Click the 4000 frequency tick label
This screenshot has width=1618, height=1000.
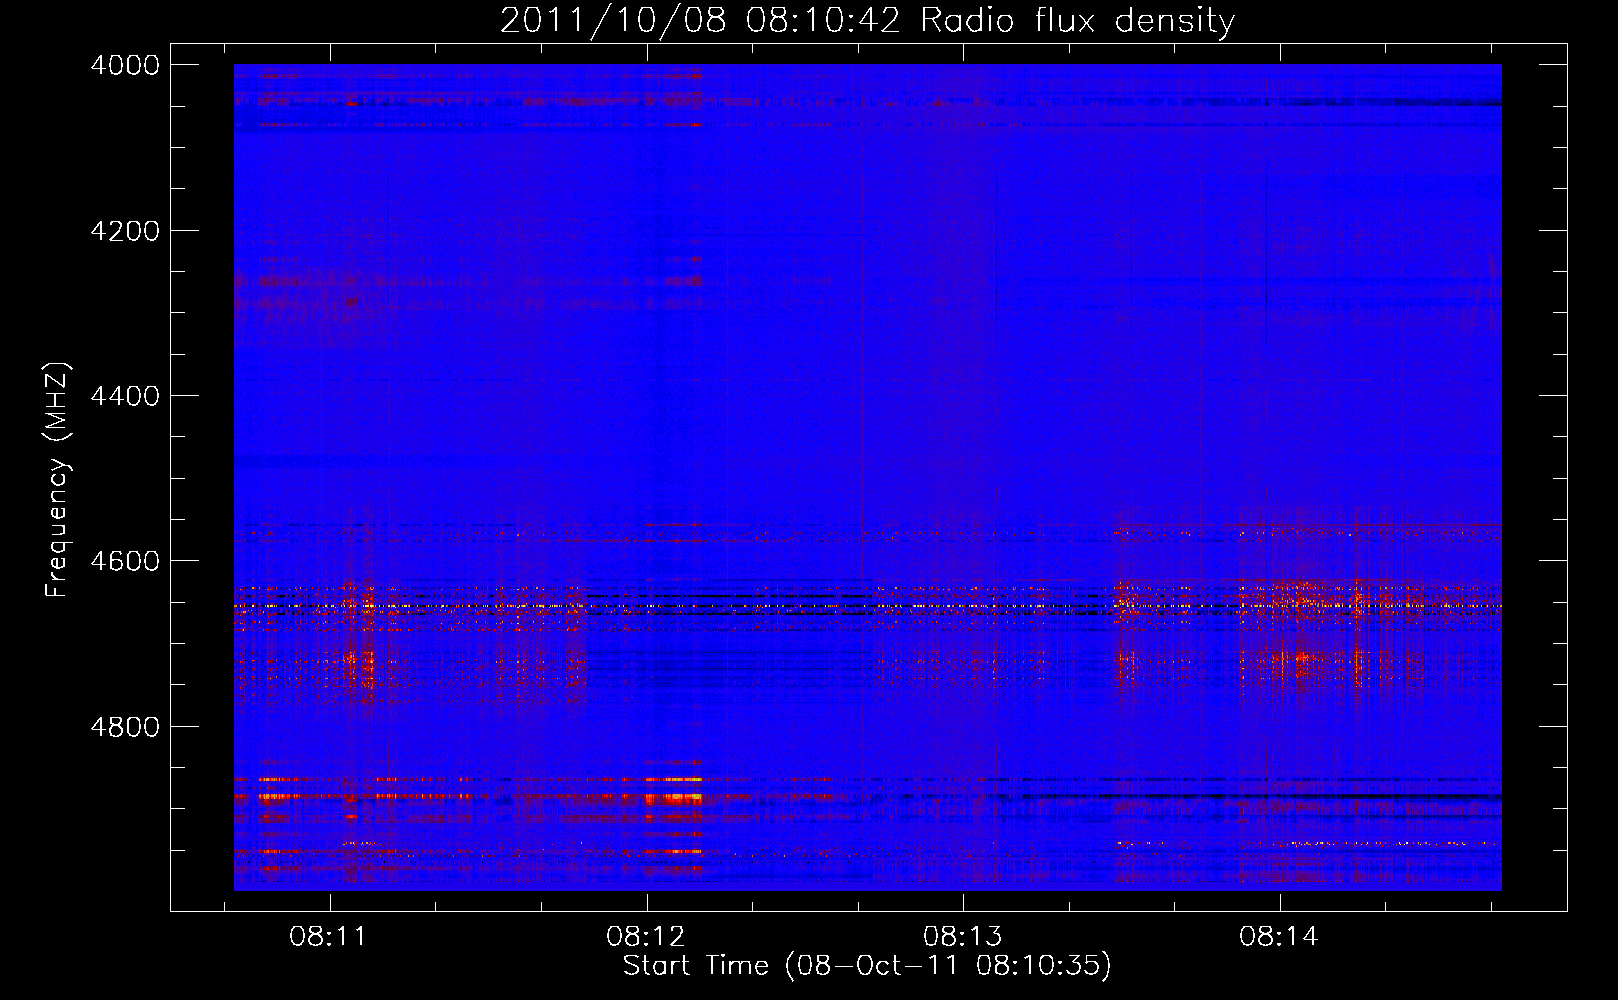tap(125, 65)
